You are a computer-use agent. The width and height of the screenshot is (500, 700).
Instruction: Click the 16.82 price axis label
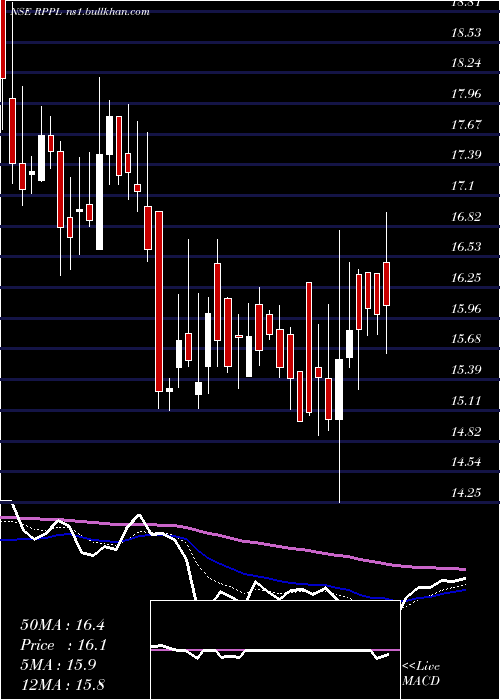pyautogui.click(x=468, y=217)
